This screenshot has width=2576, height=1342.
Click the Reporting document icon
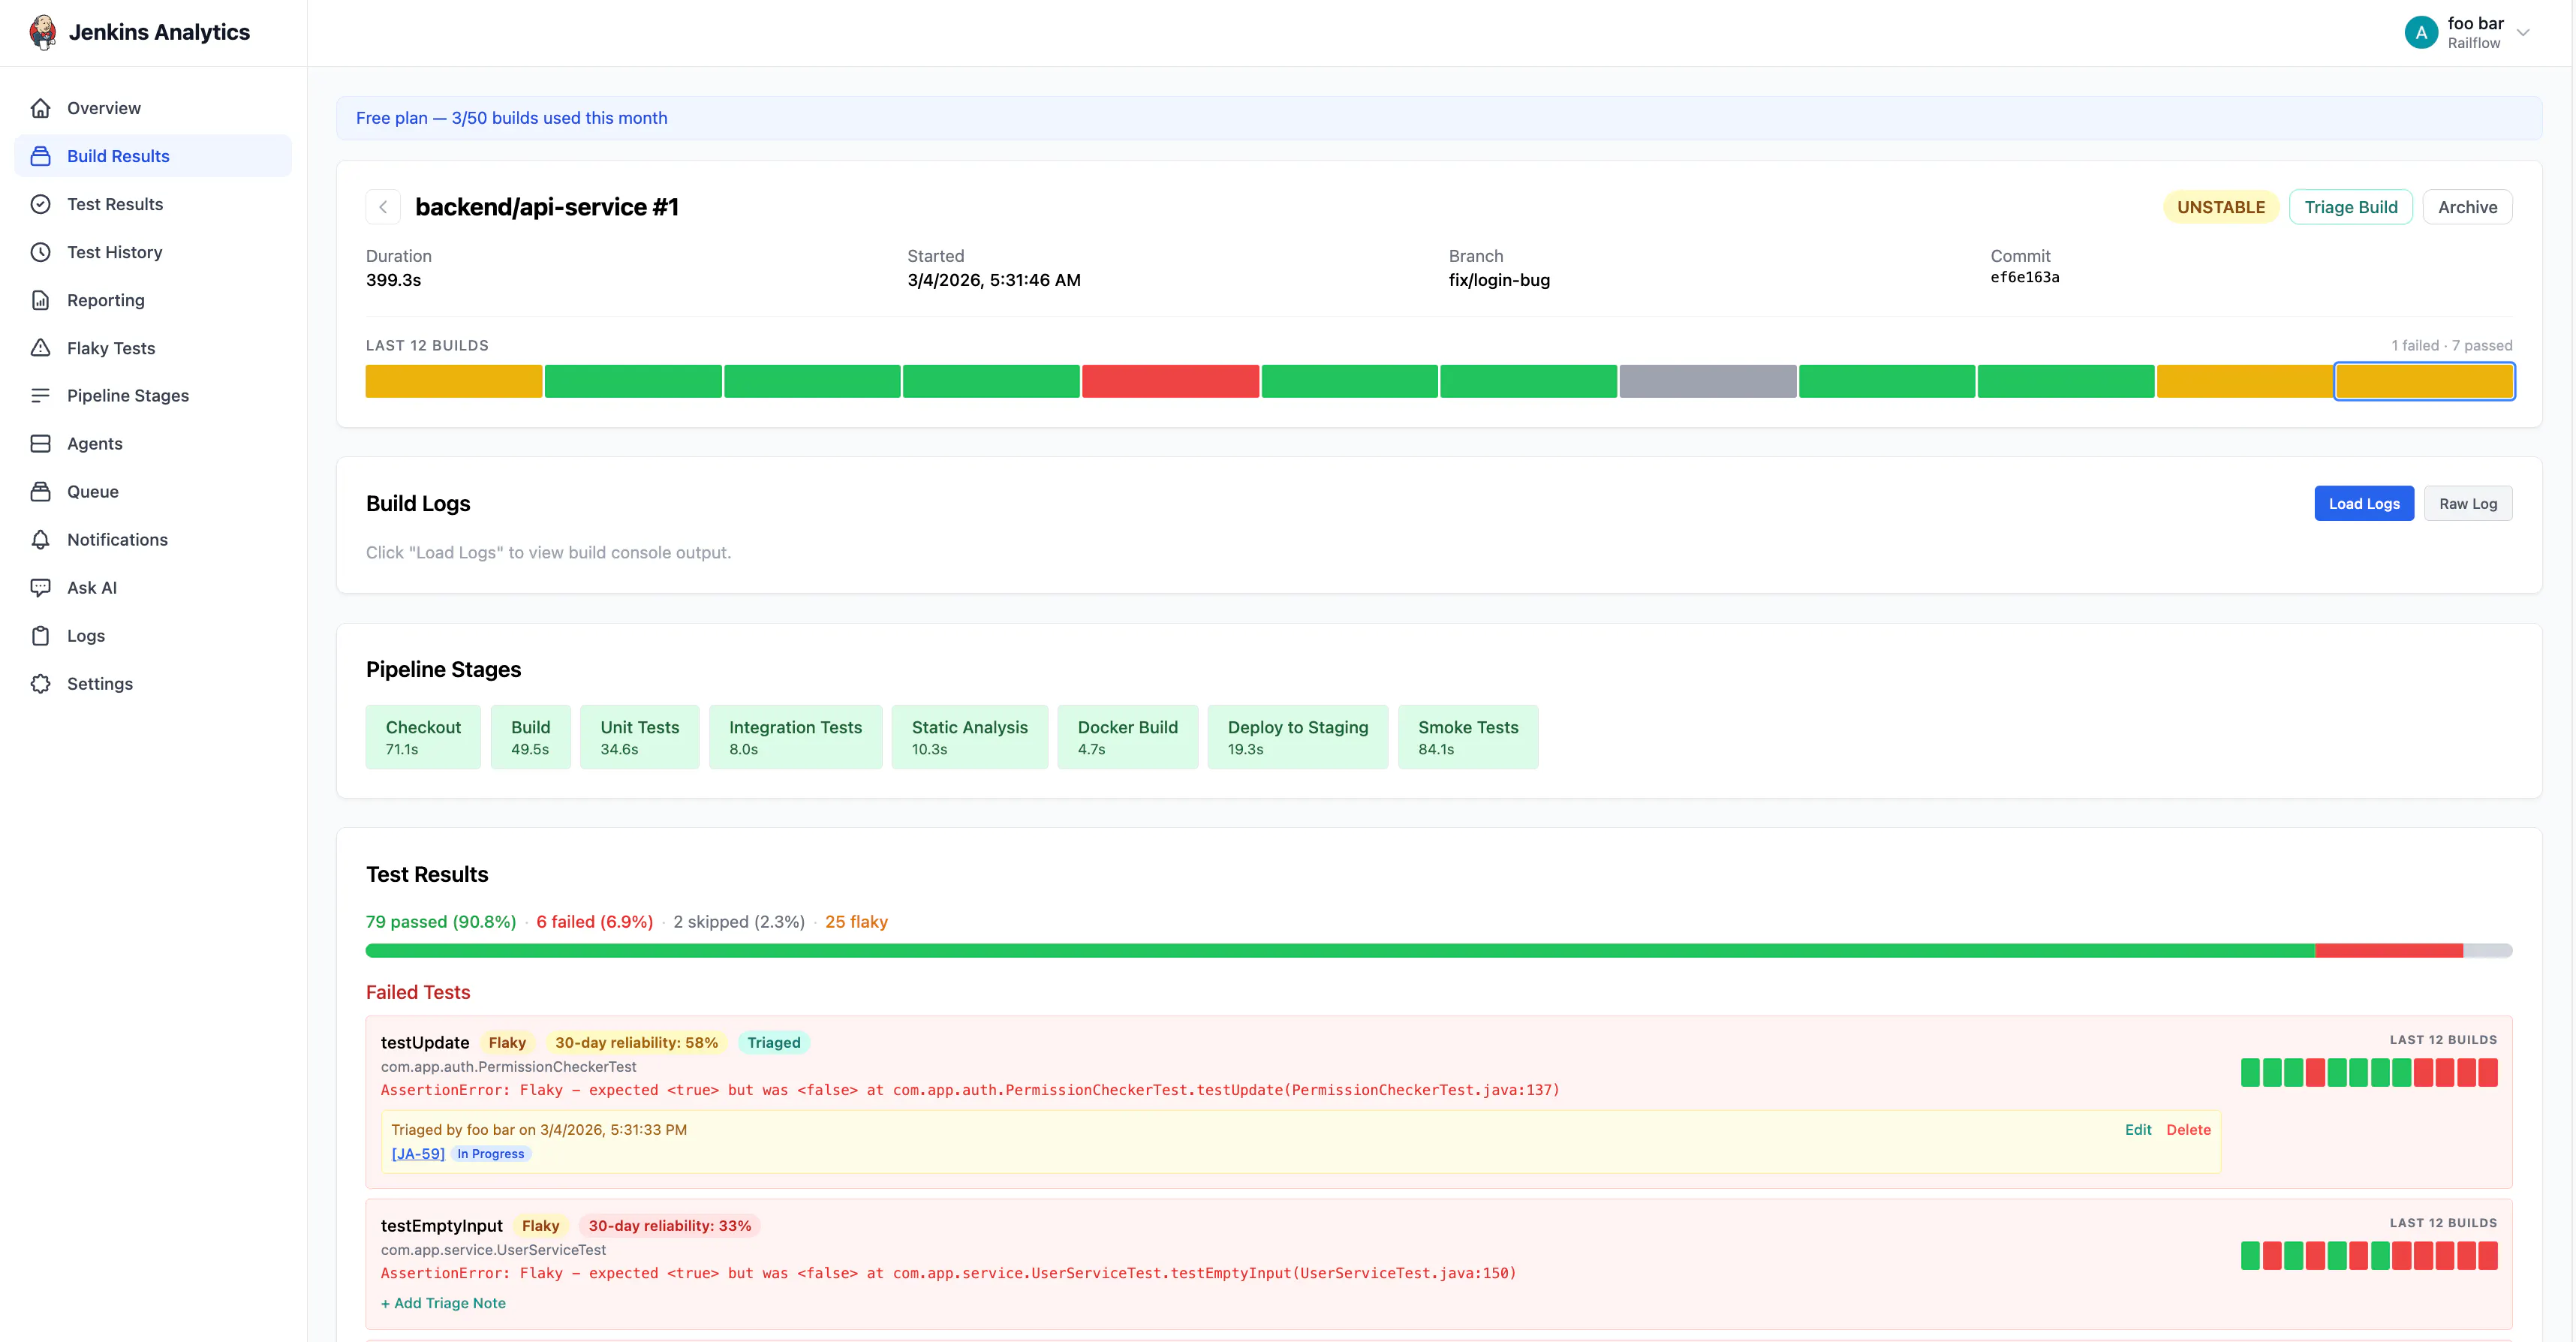pyautogui.click(x=40, y=300)
